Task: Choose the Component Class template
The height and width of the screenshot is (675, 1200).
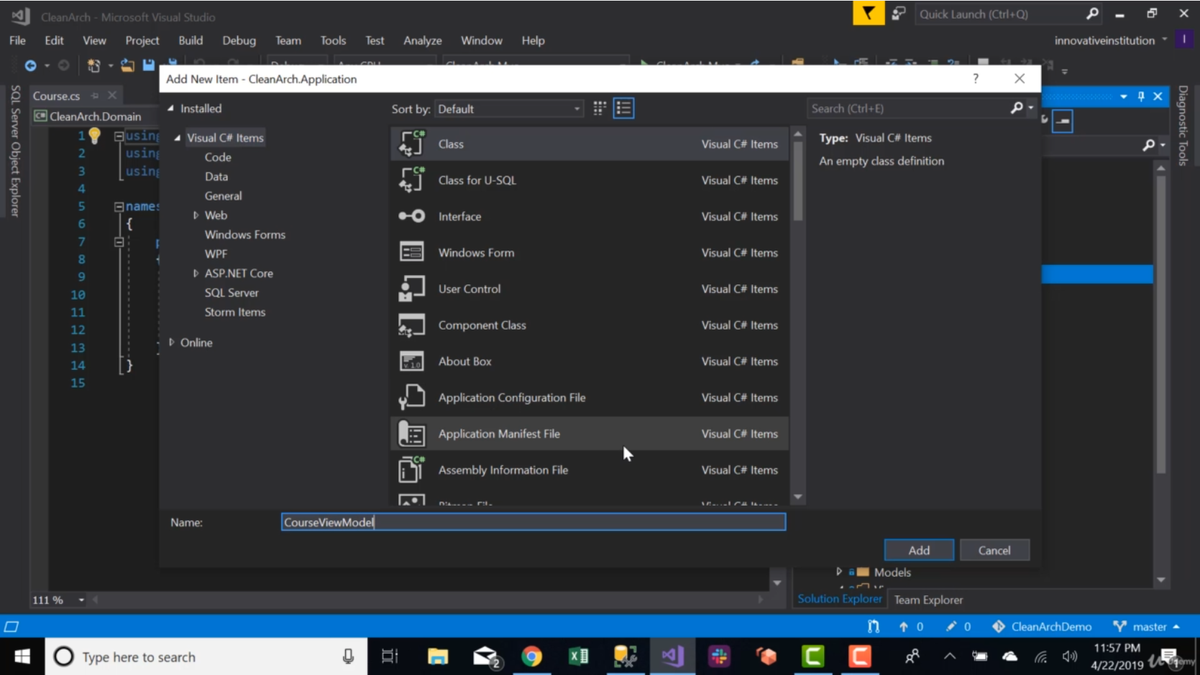Action: click(589, 325)
